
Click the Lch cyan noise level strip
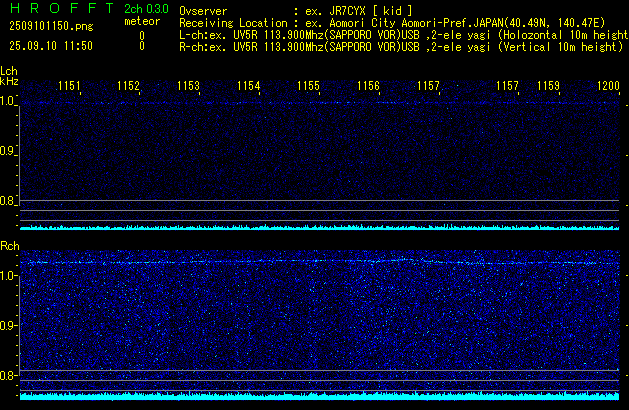pyautogui.click(x=319, y=227)
